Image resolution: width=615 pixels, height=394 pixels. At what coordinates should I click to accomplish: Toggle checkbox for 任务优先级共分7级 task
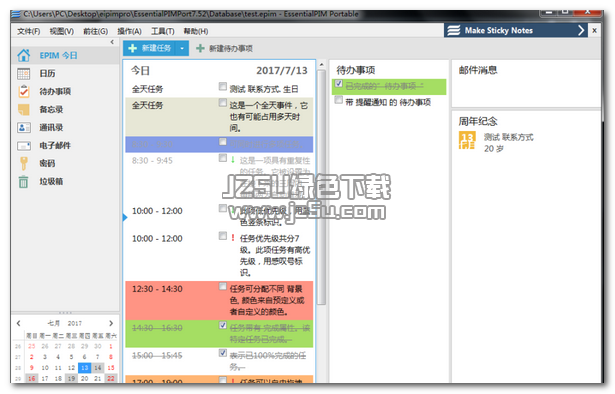222,236
